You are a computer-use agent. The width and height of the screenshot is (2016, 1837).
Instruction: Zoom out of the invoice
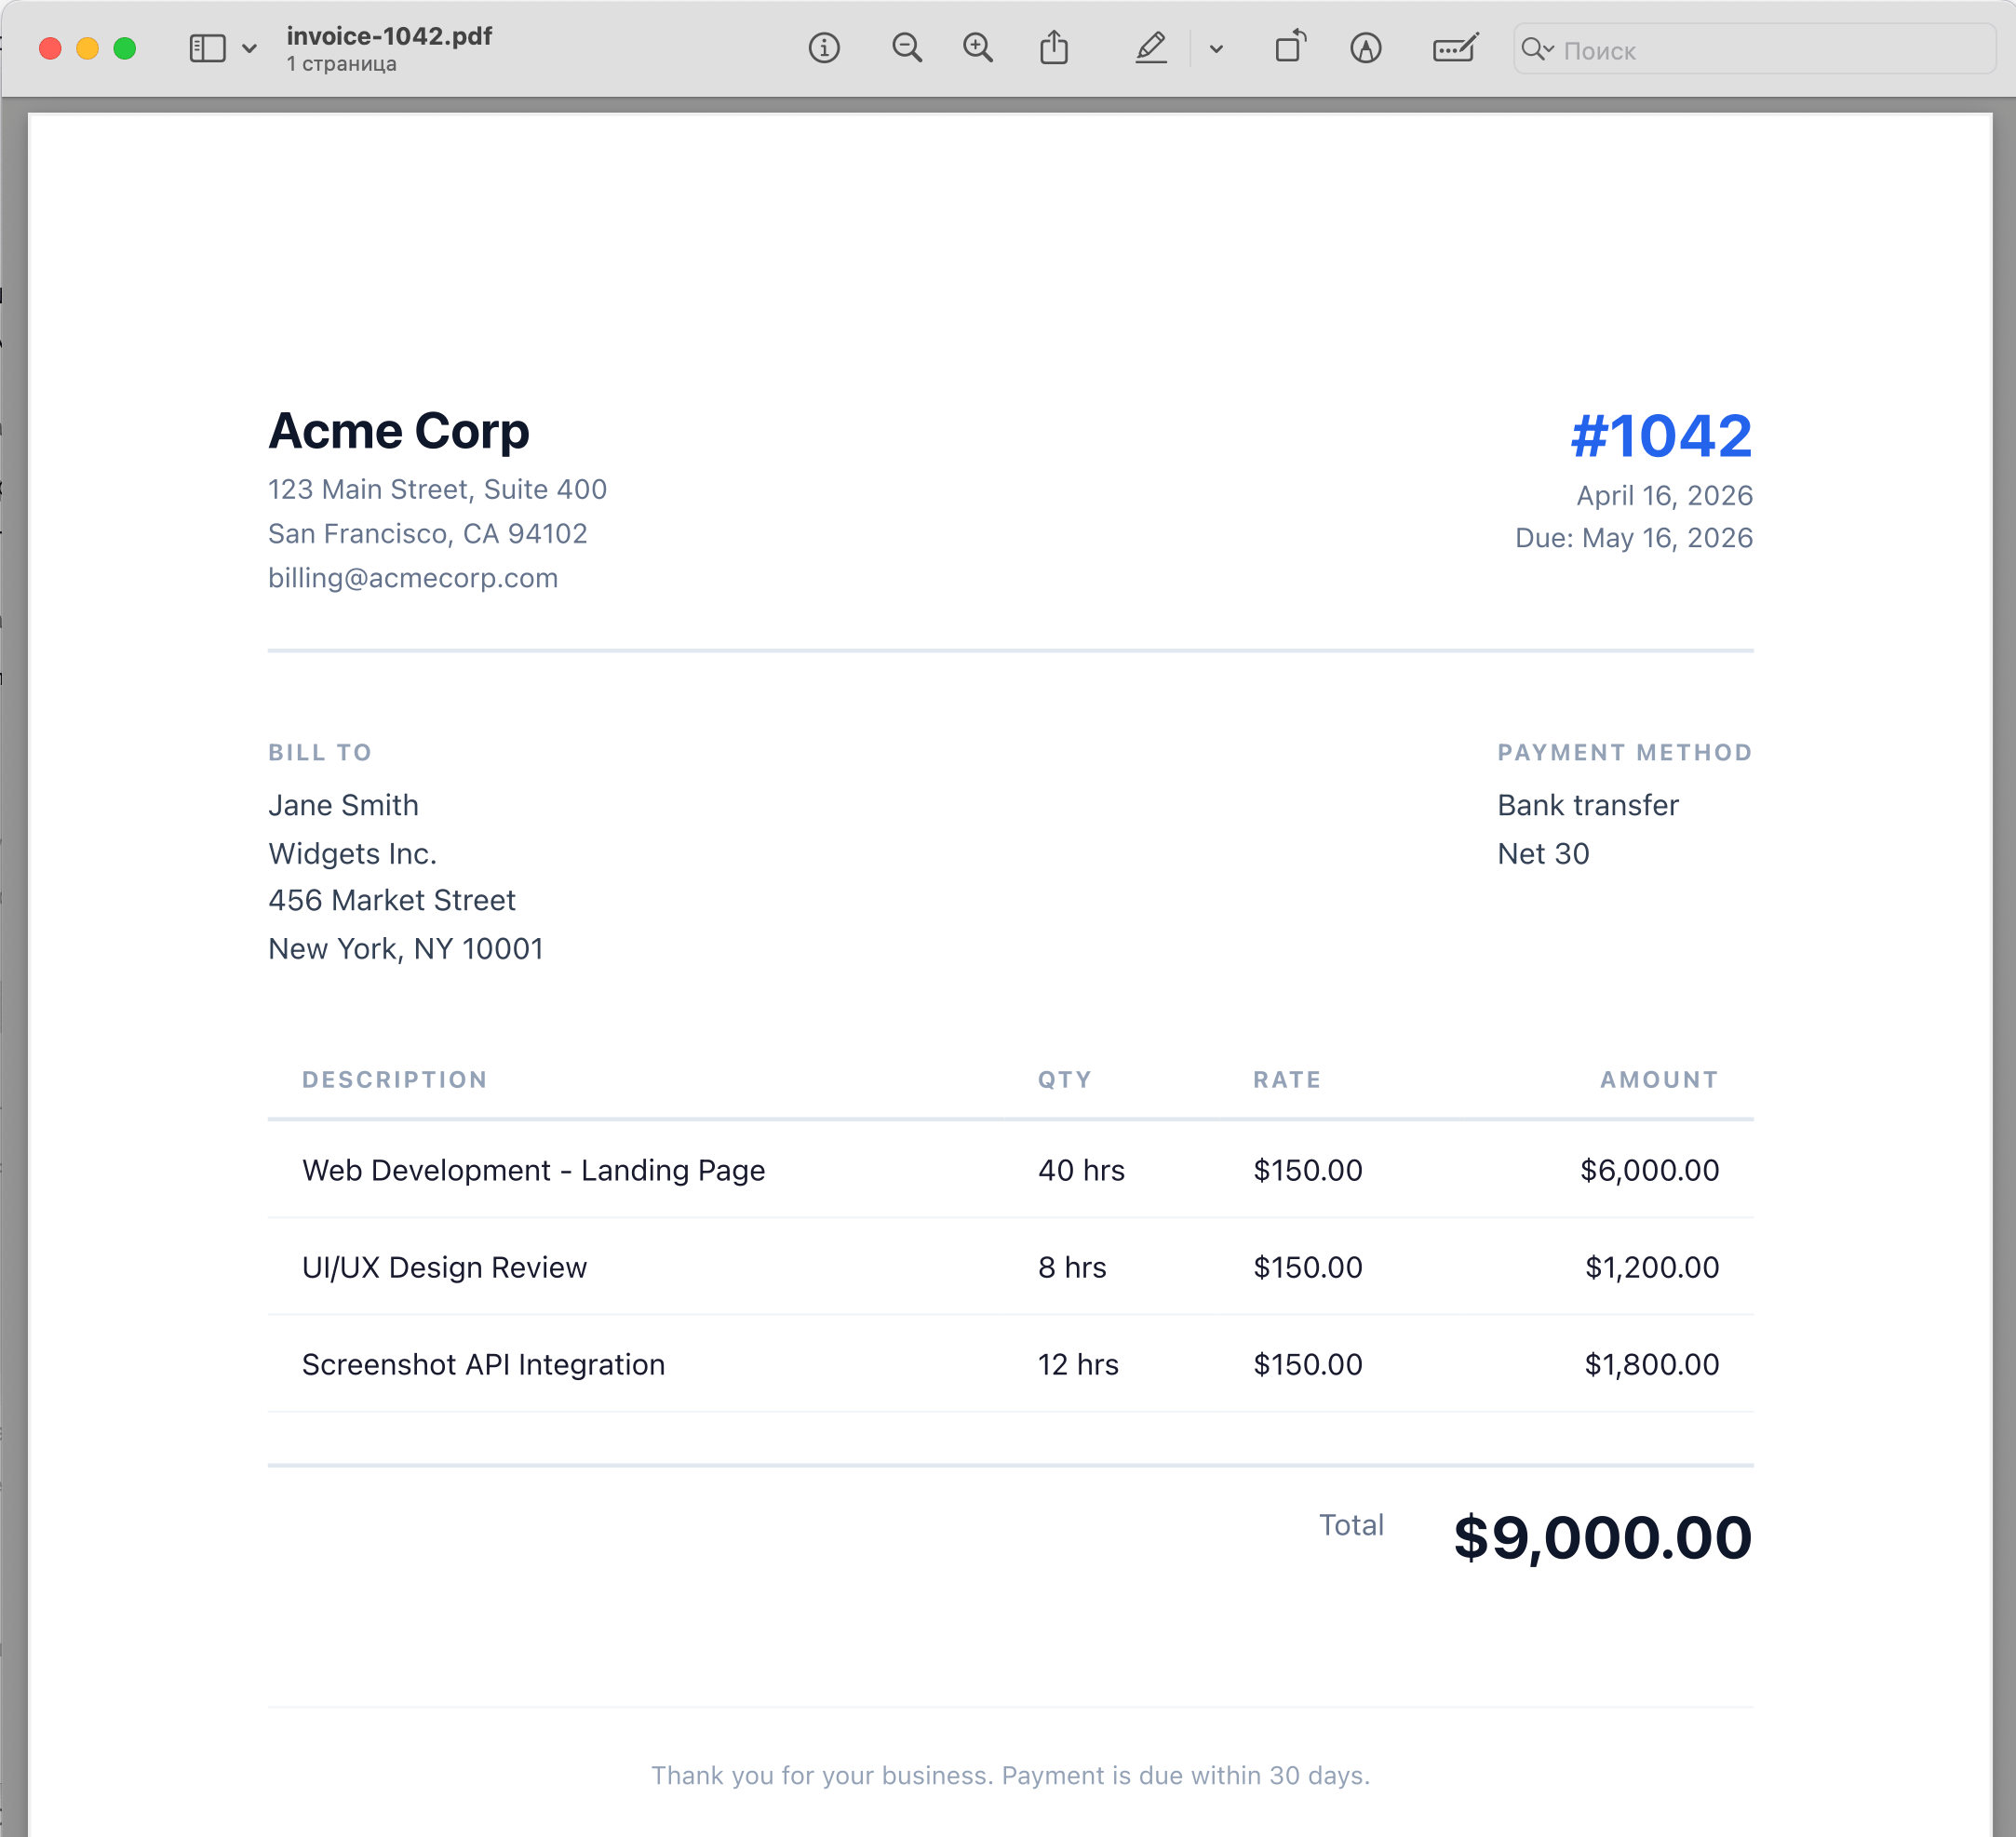pos(906,47)
